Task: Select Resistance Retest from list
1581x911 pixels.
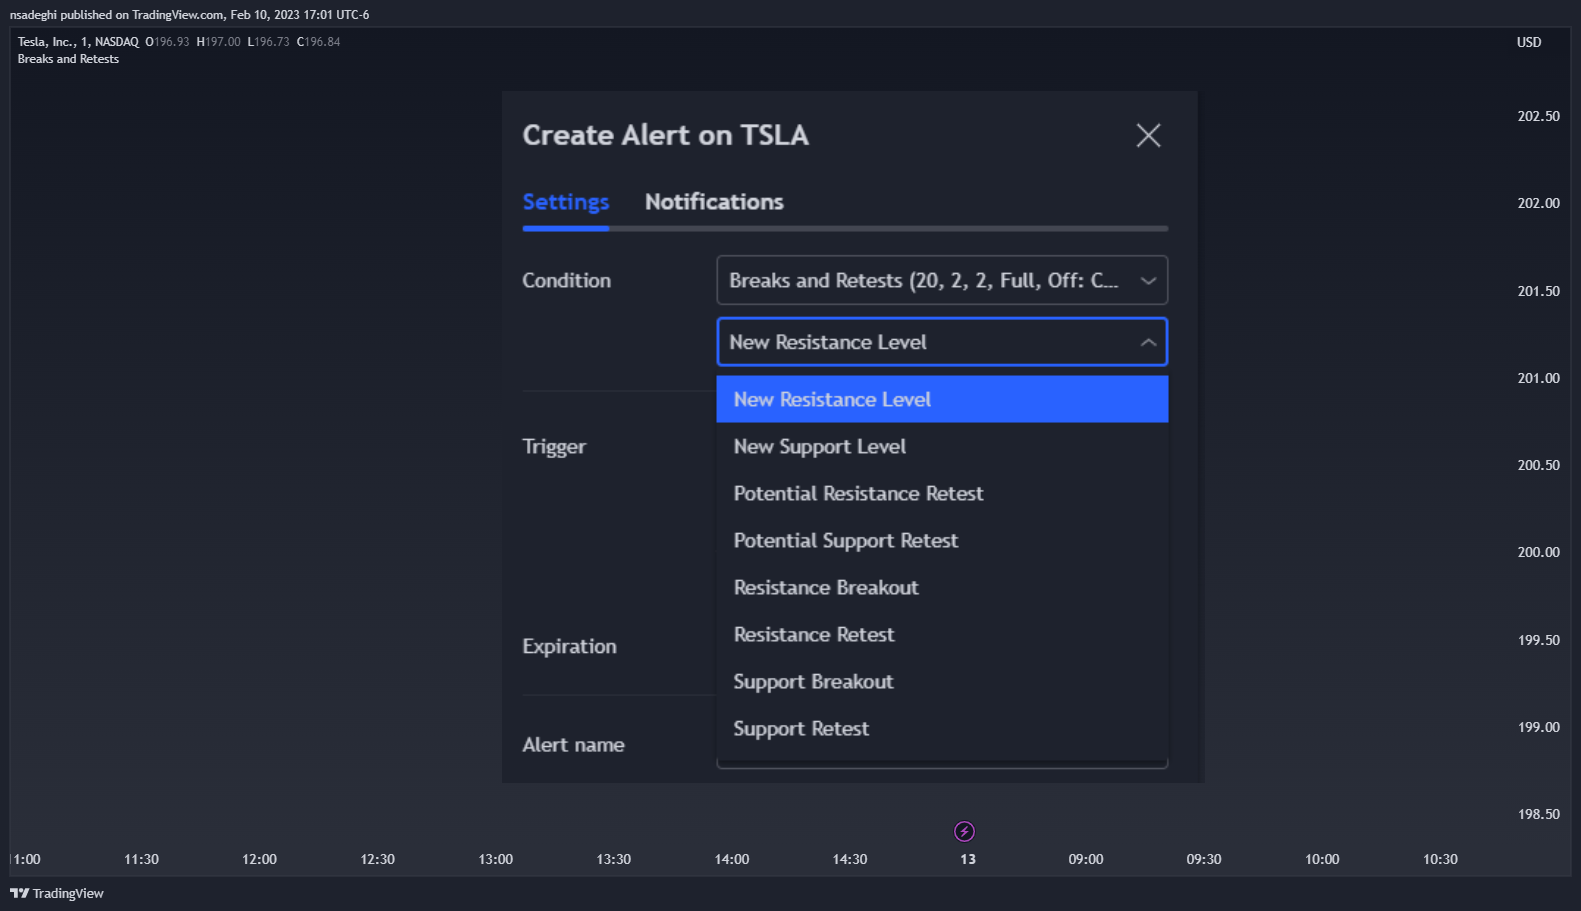Action: (942, 634)
